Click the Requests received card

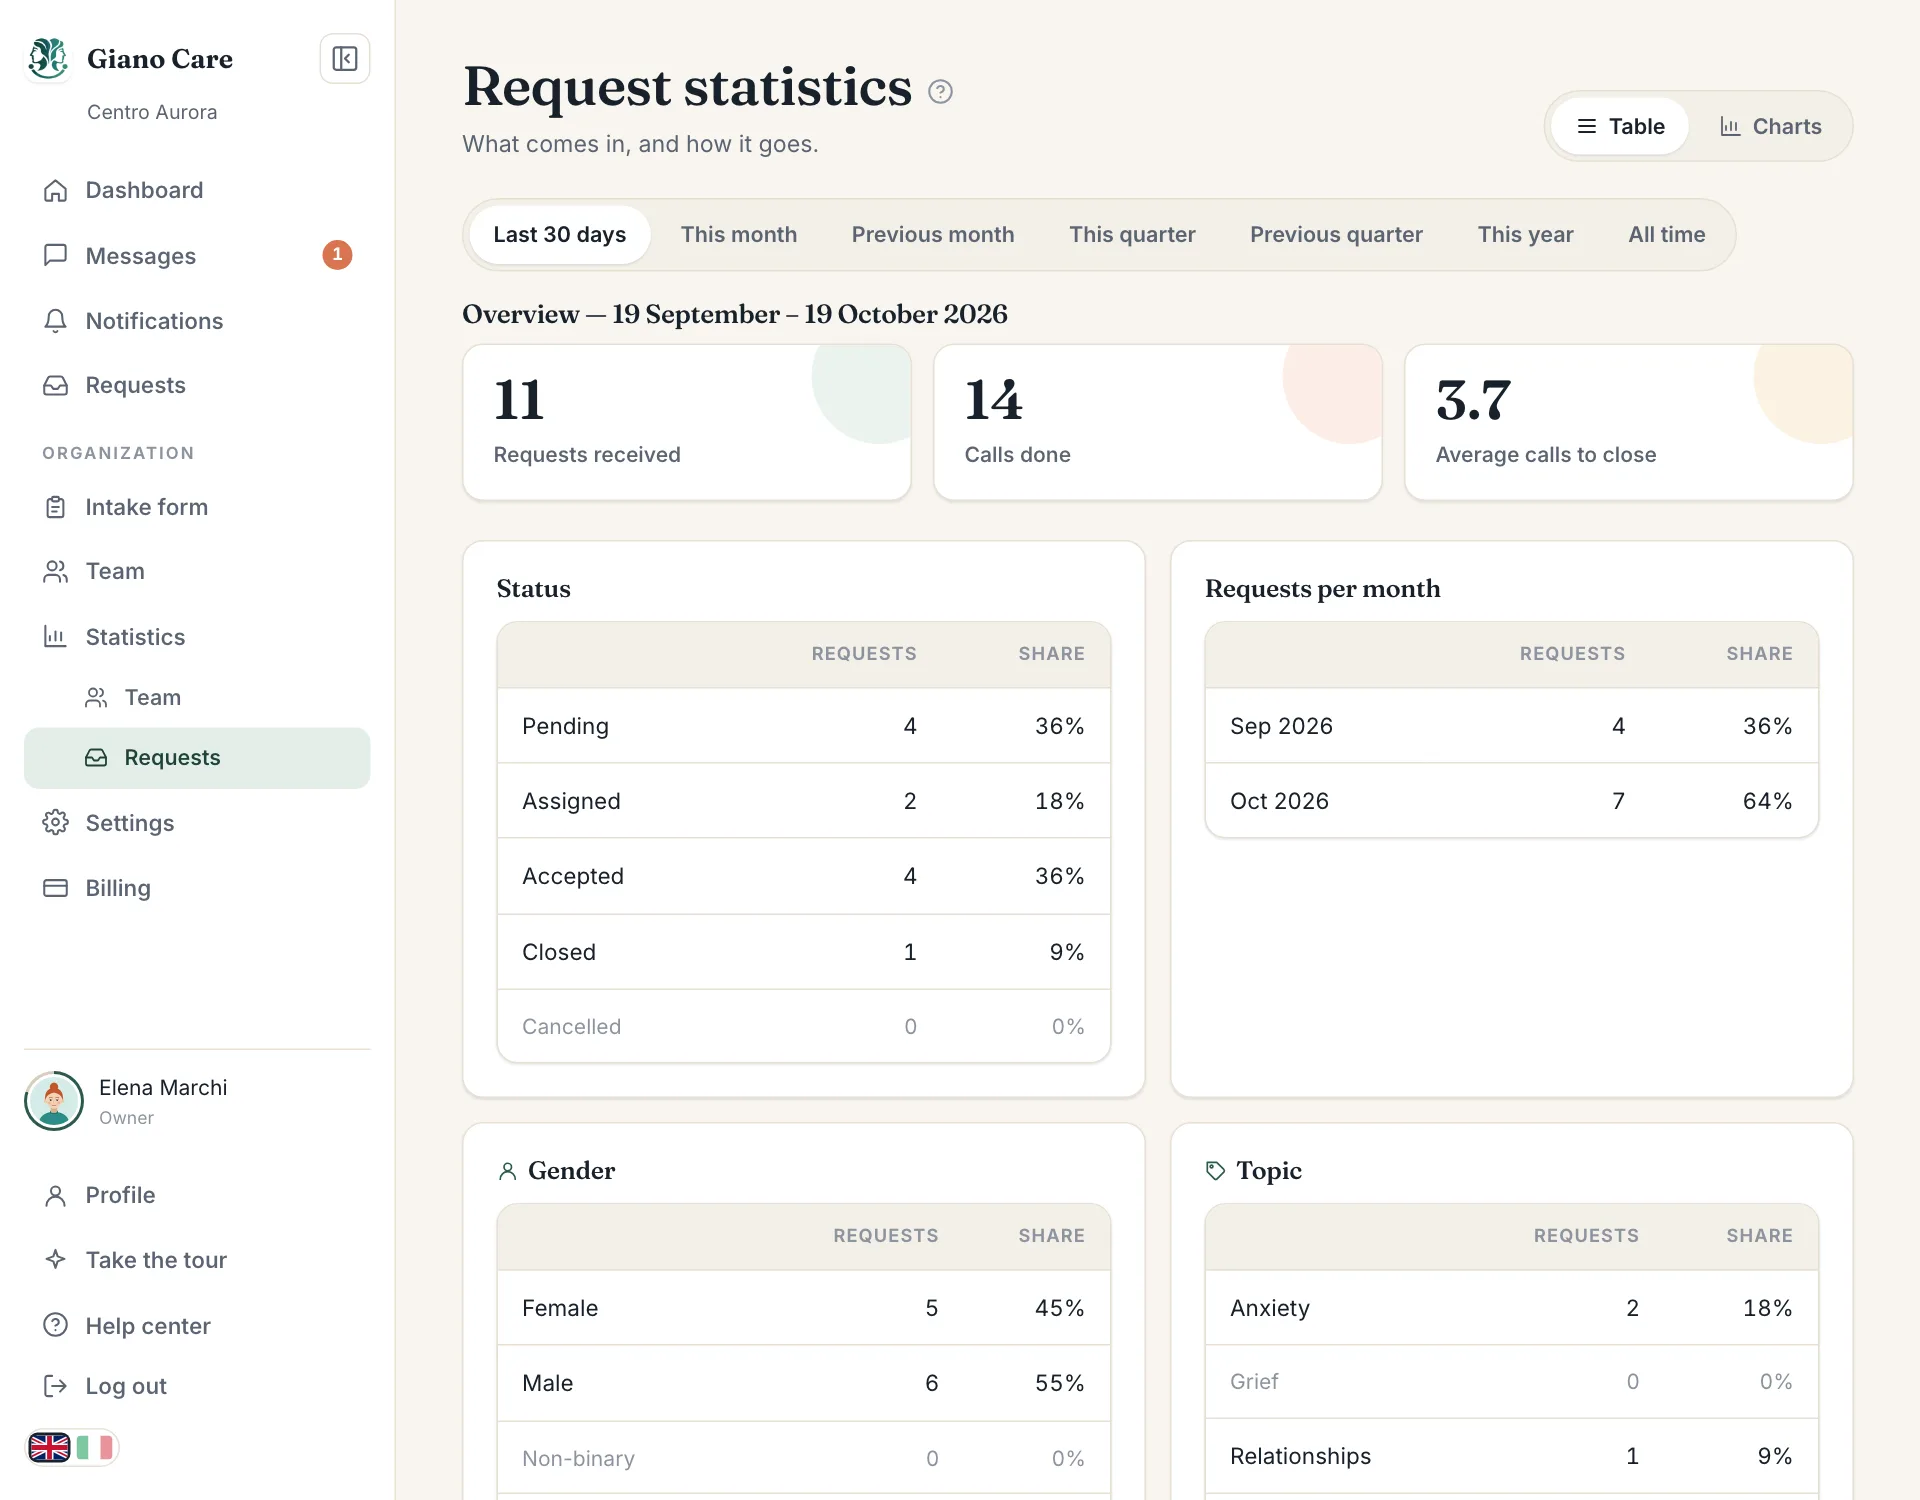[x=687, y=422]
